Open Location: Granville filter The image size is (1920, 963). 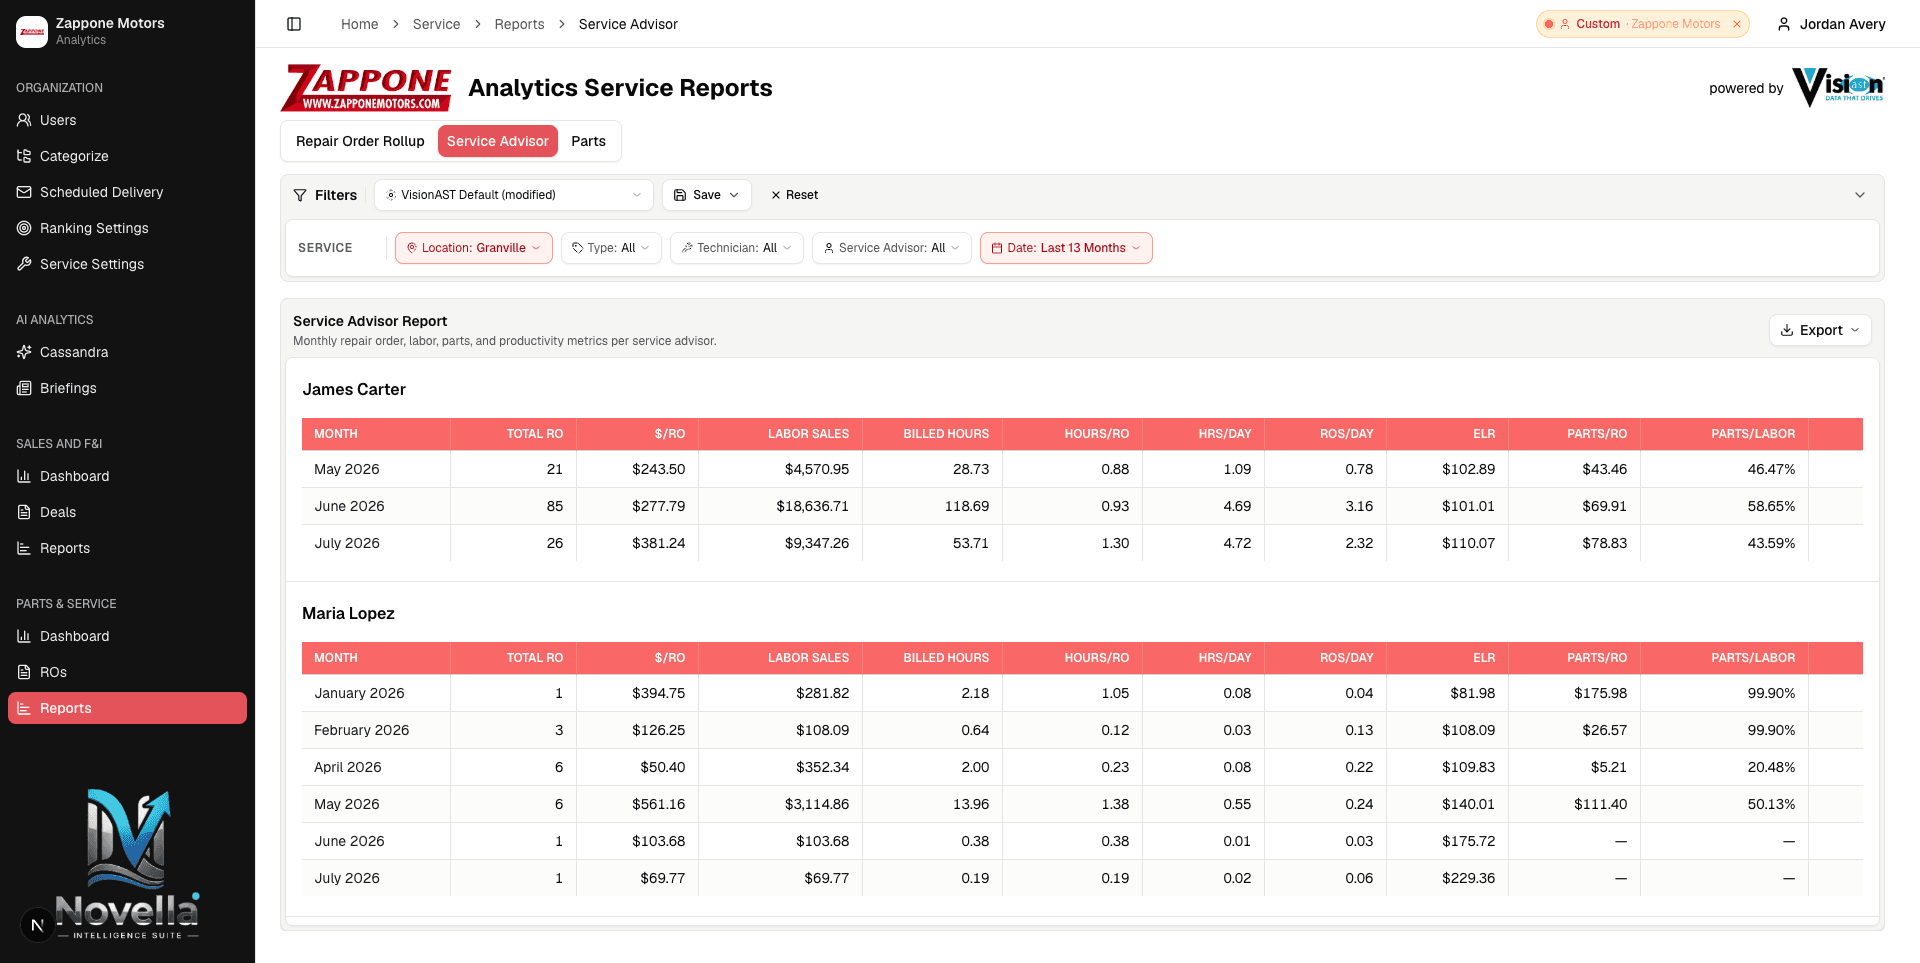click(x=474, y=248)
